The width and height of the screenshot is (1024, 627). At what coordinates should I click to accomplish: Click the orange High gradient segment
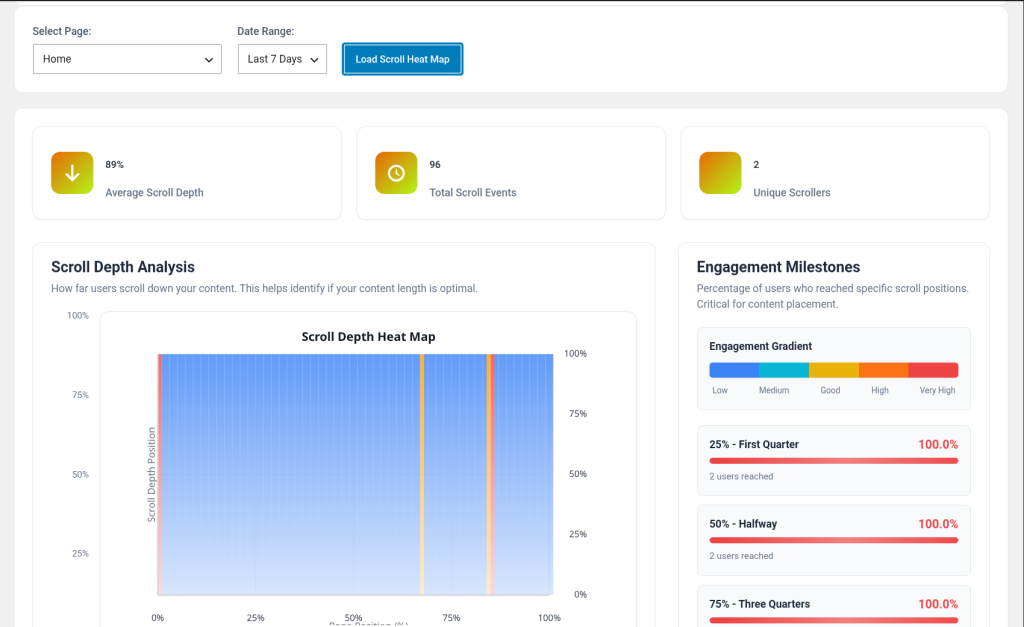coord(884,370)
